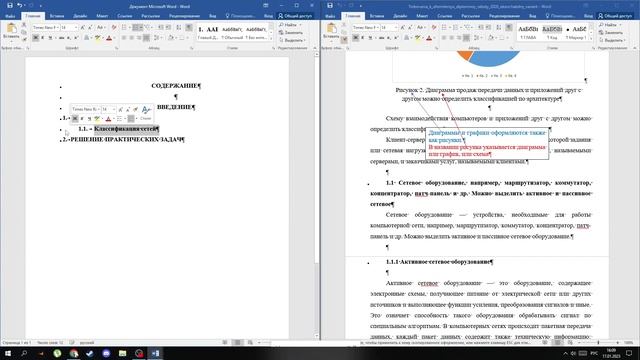
Task: Open line spacing menu in left ribbon
Action: point(157,38)
